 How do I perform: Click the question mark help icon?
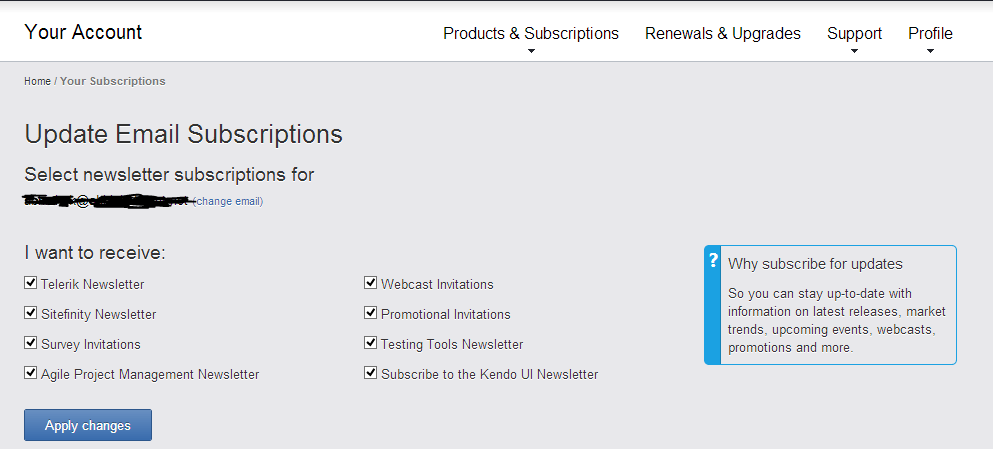click(713, 261)
